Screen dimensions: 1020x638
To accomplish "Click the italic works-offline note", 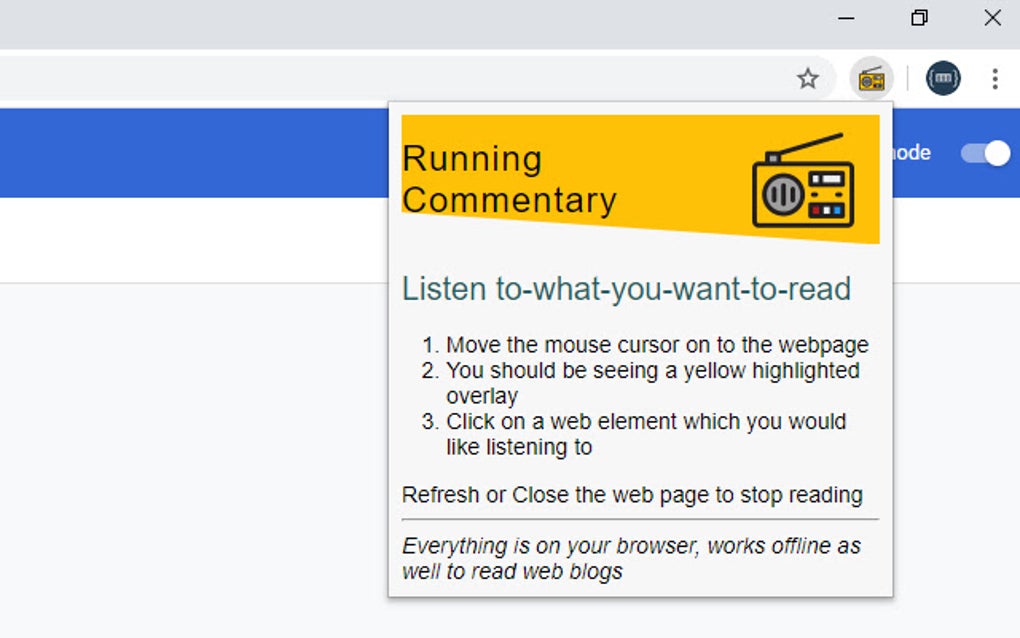I will tap(631, 558).
